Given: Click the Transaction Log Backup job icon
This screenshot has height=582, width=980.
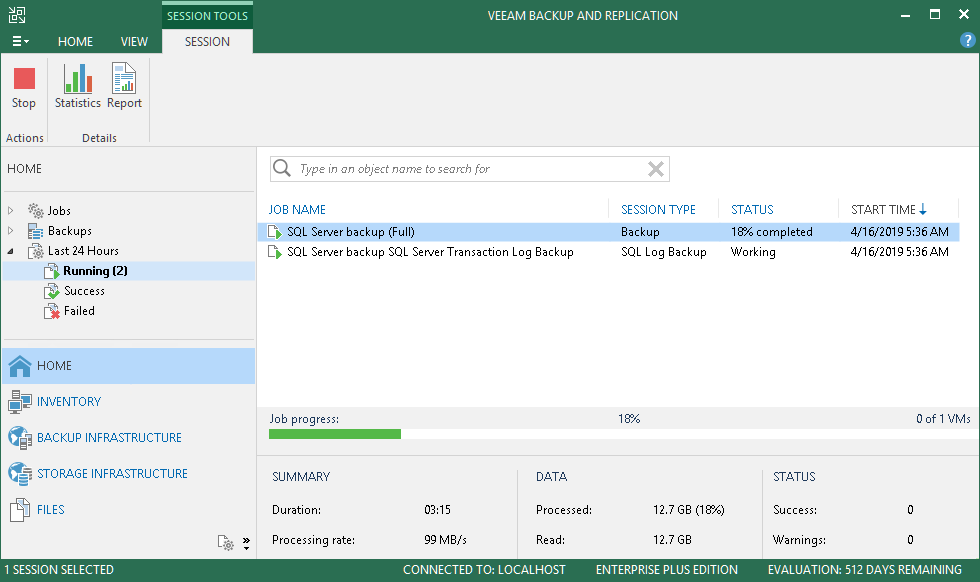Looking at the screenshot, I should [275, 252].
